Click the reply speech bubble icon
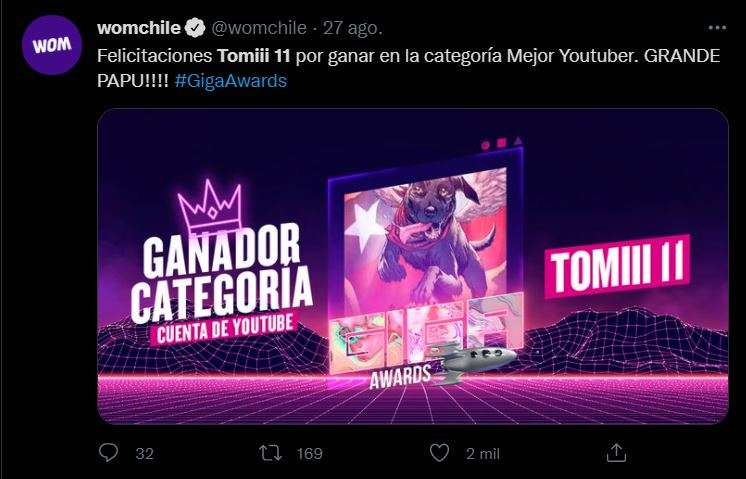Screen dimensions: 746x479 pyautogui.click(x=108, y=452)
